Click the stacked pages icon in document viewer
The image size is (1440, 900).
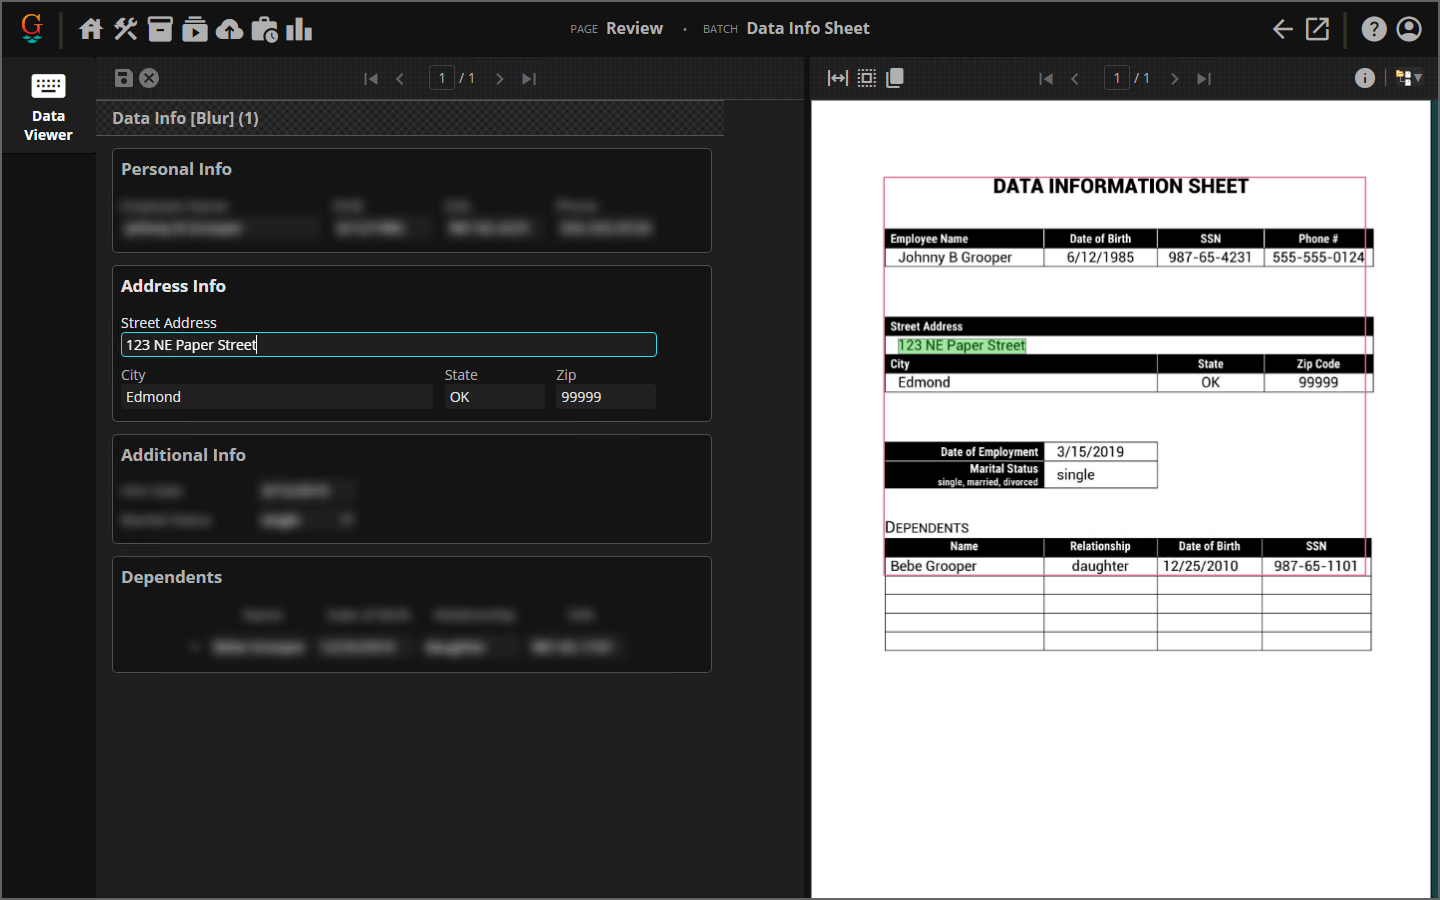[x=895, y=78]
